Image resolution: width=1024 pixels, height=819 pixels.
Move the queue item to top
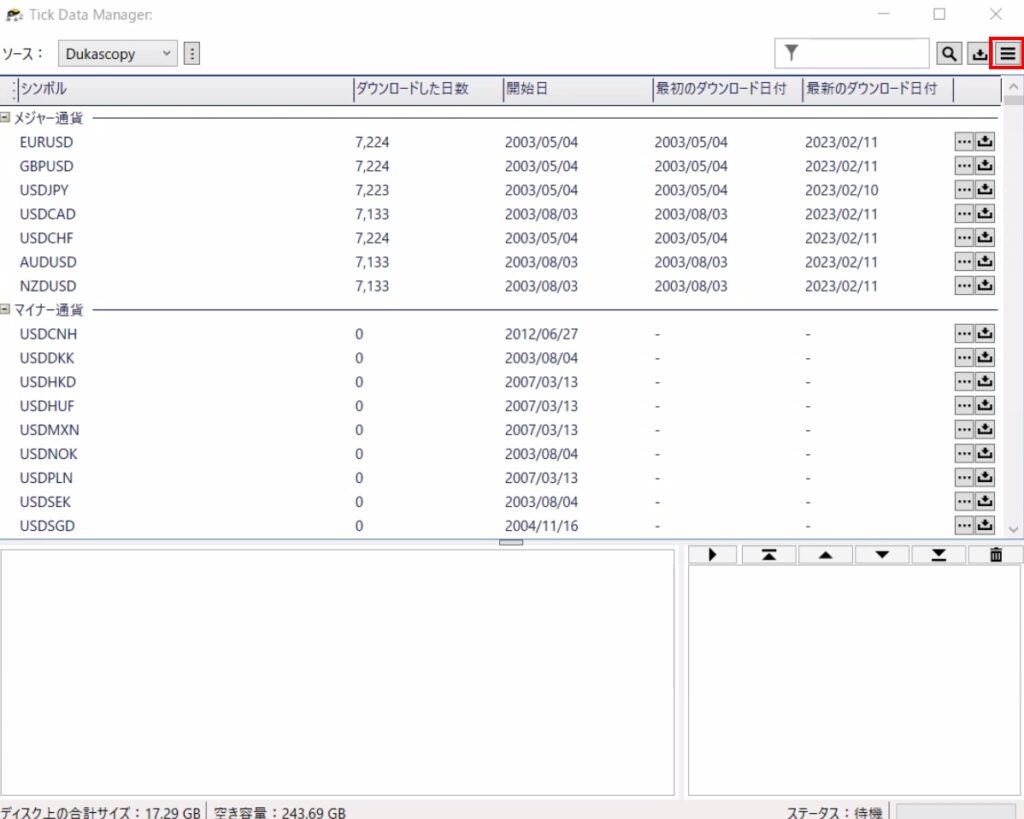769,555
